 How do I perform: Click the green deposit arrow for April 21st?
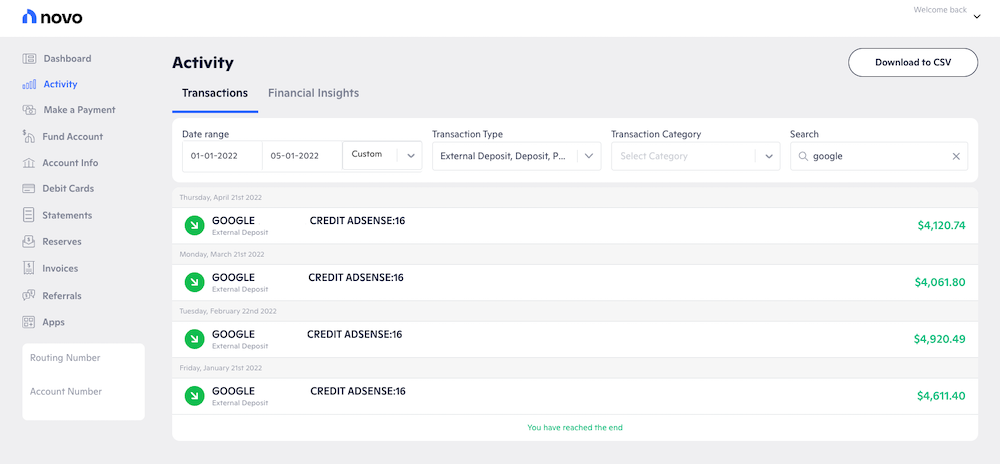(x=195, y=226)
